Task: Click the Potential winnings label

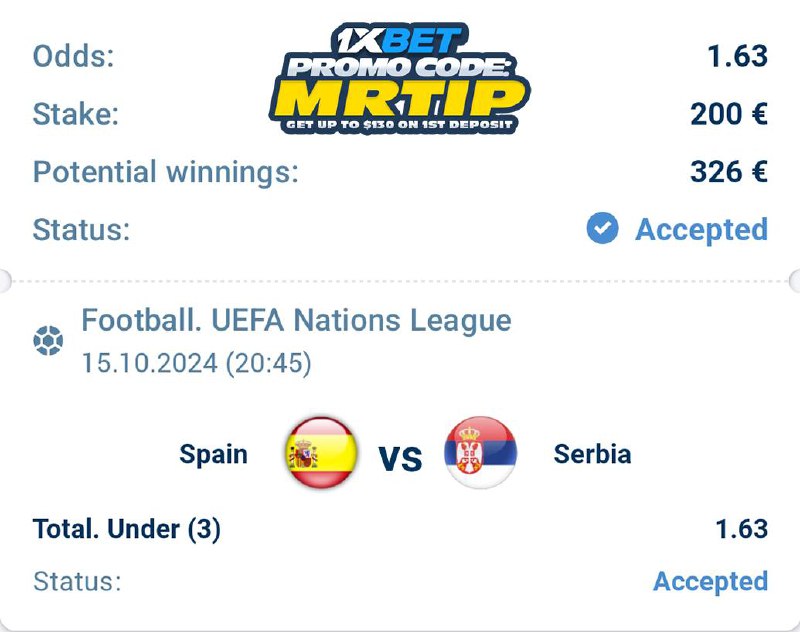Action: coord(166,172)
